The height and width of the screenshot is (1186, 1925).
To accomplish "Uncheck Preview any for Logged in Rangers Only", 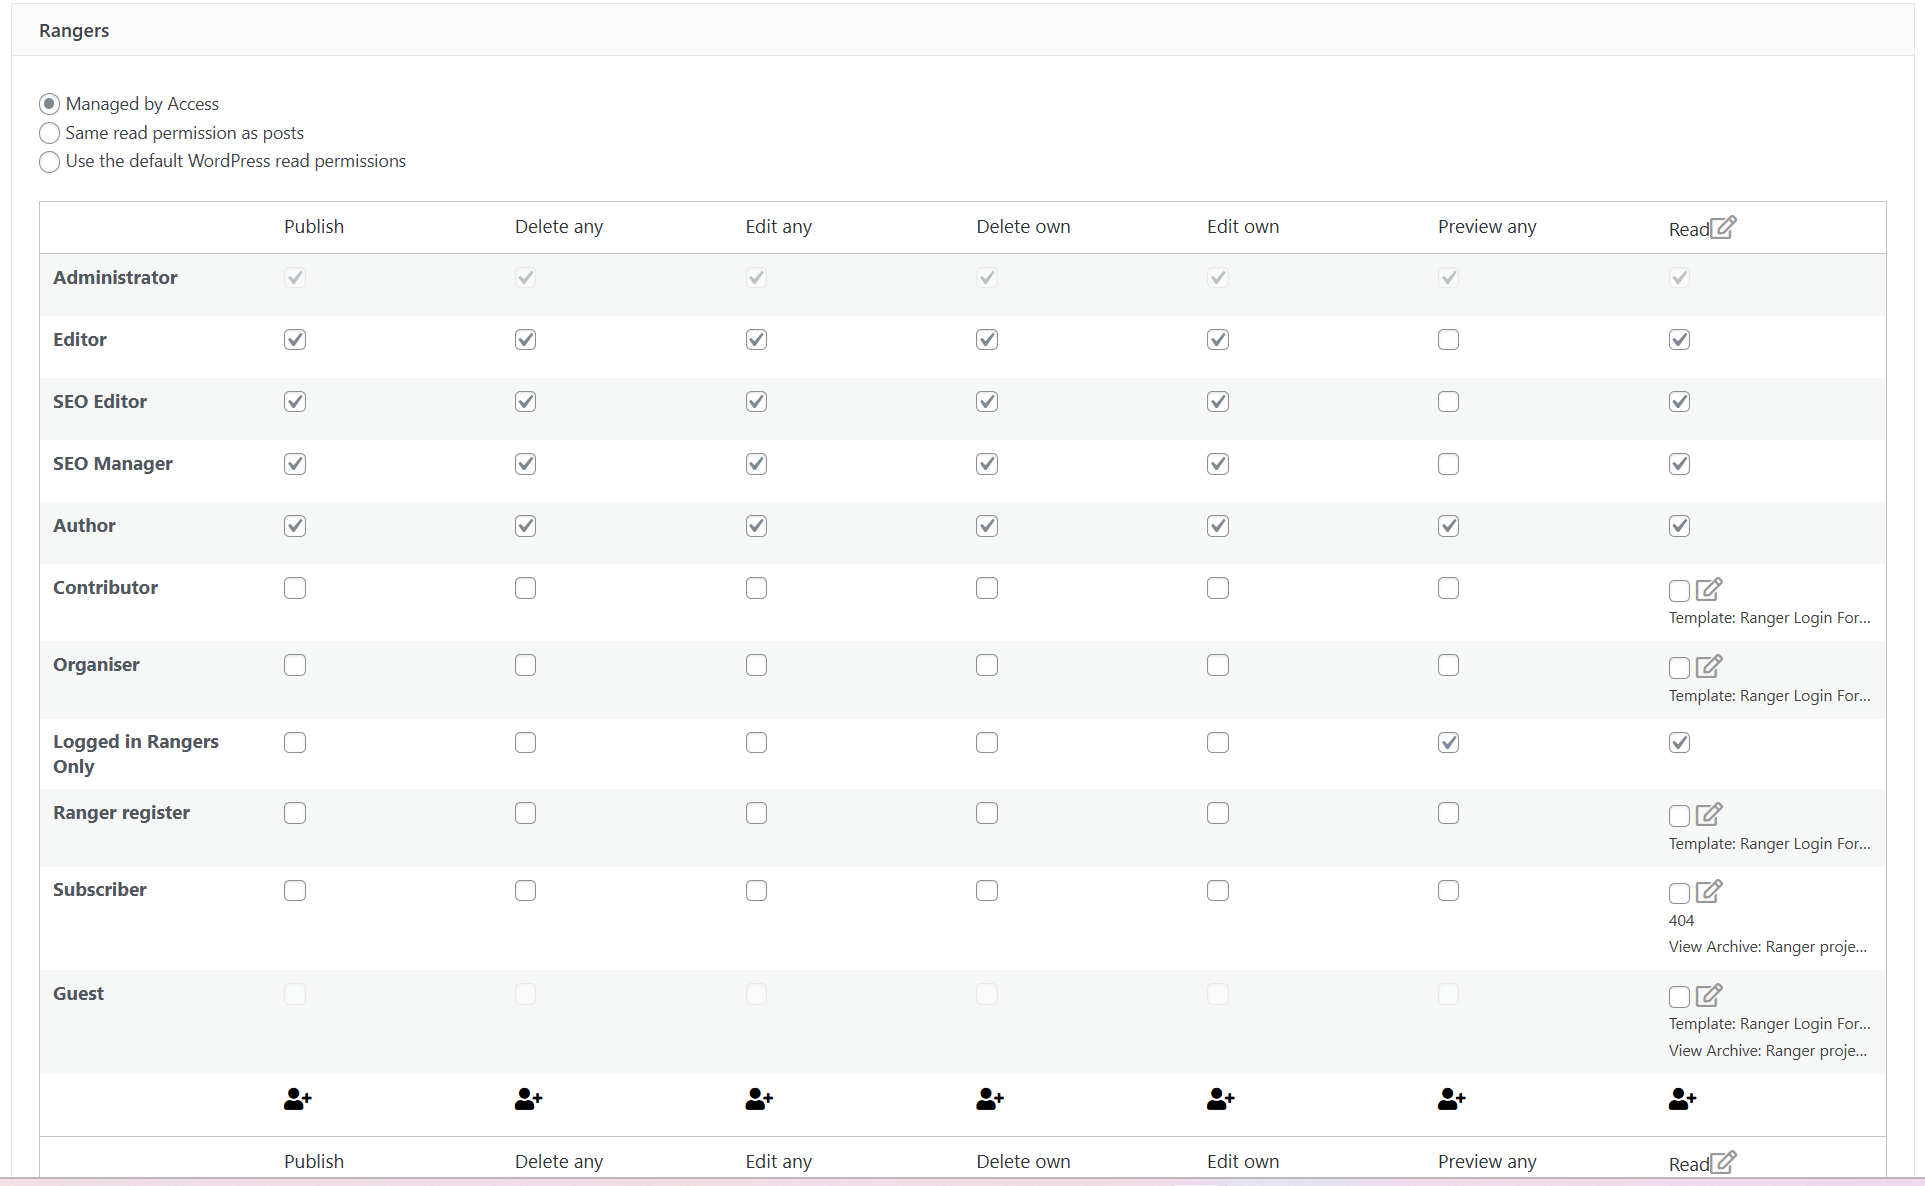I will [1448, 743].
